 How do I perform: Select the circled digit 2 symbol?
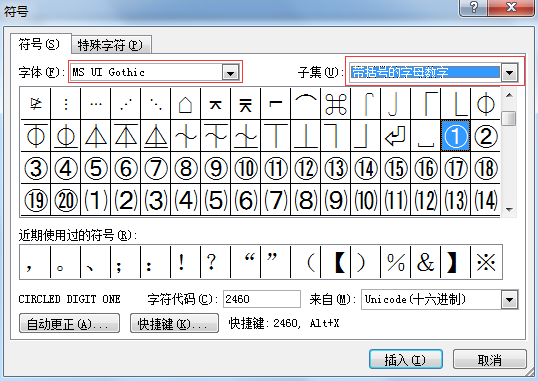486,136
